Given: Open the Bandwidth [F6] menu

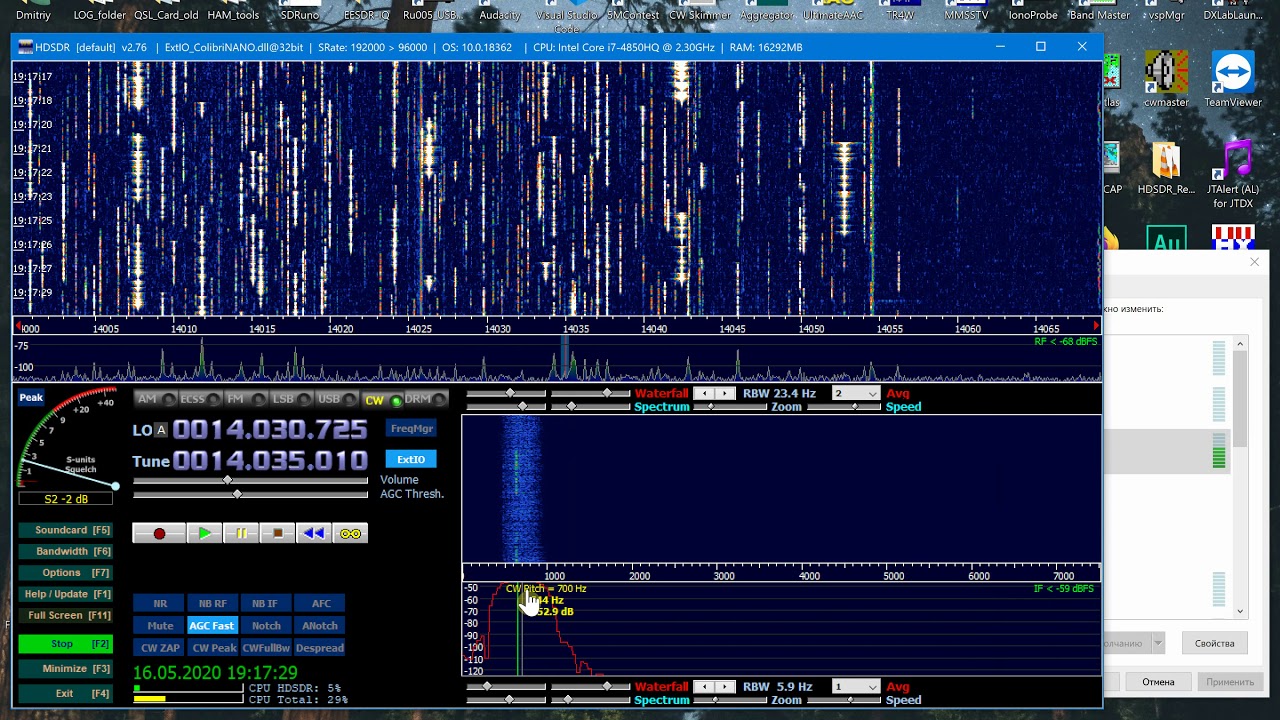Looking at the screenshot, I should click(65, 552).
